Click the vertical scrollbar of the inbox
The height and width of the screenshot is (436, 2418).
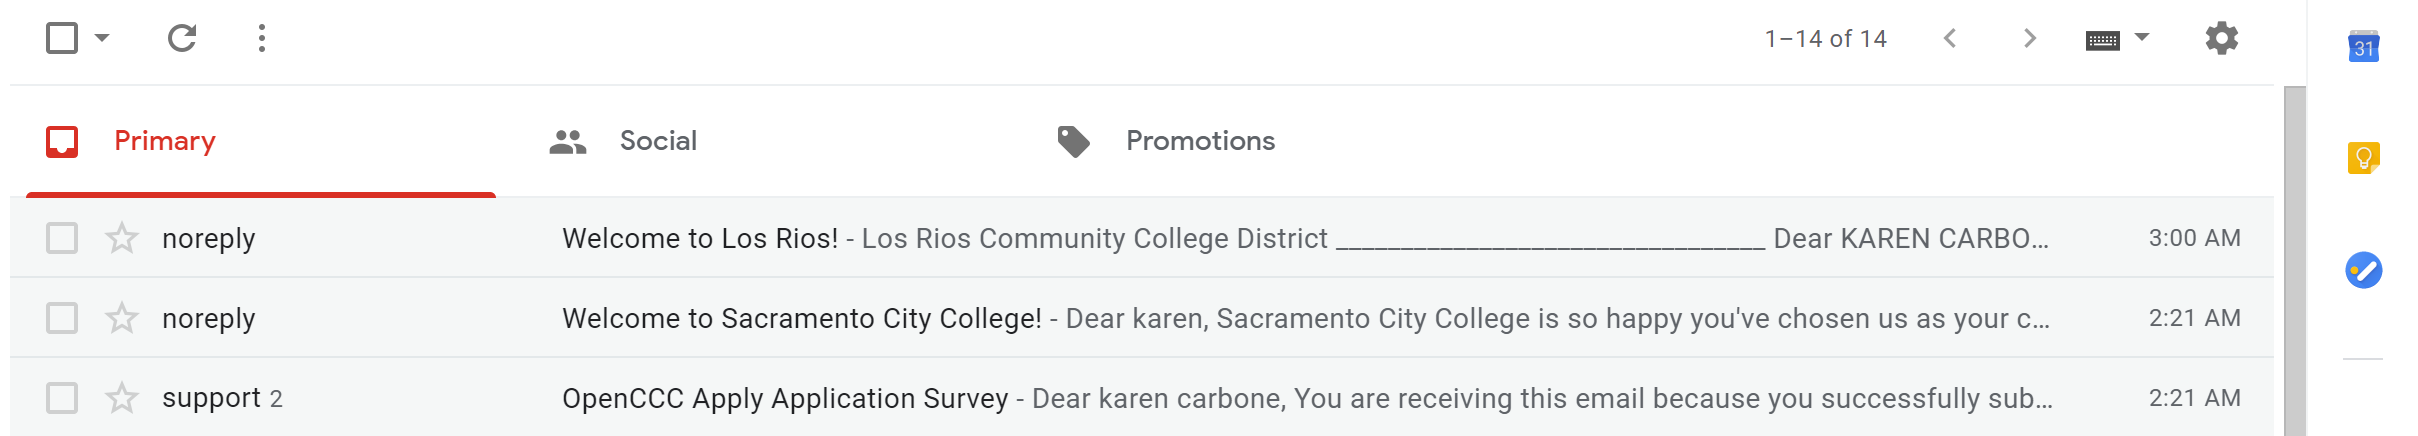[x=2295, y=260]
